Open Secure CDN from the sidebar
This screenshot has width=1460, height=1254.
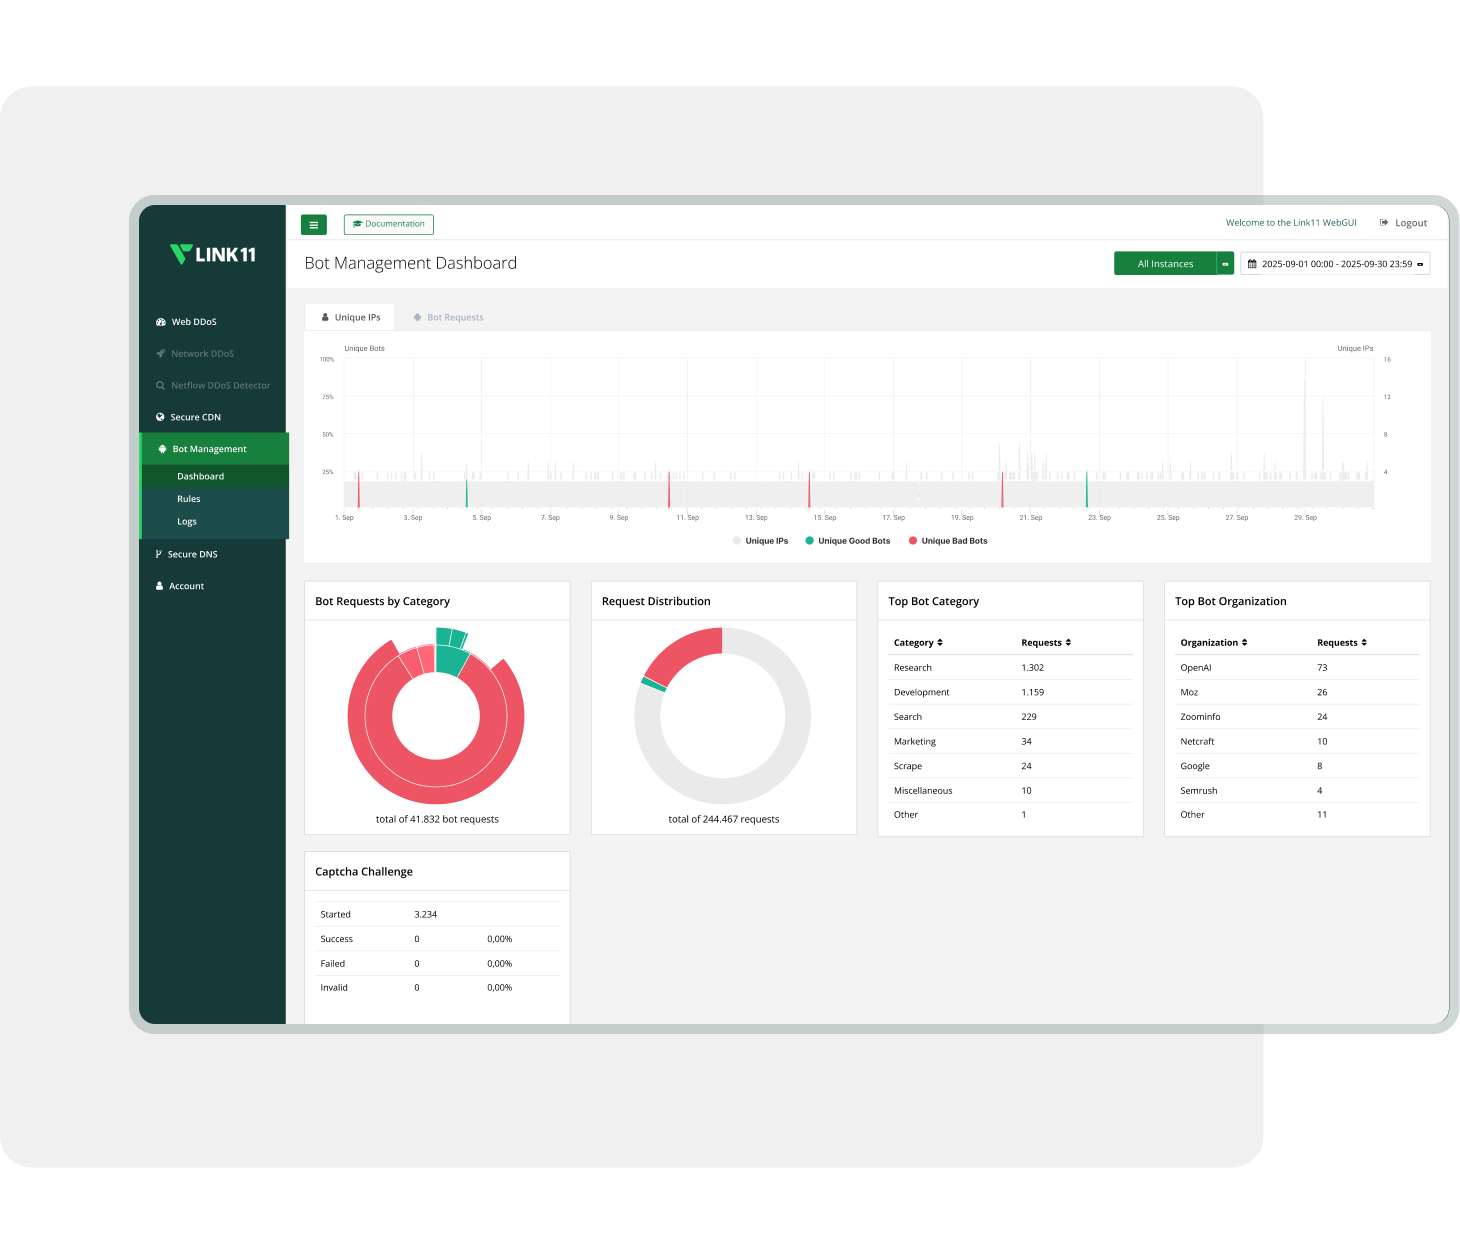coord(195,417)
